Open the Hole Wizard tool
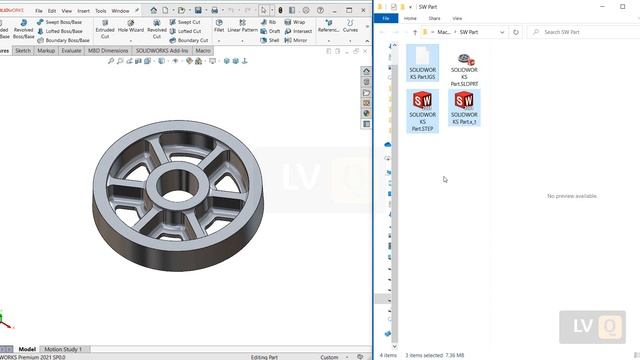The height and width of the screenshot is (360, 640). click(131, 26)
